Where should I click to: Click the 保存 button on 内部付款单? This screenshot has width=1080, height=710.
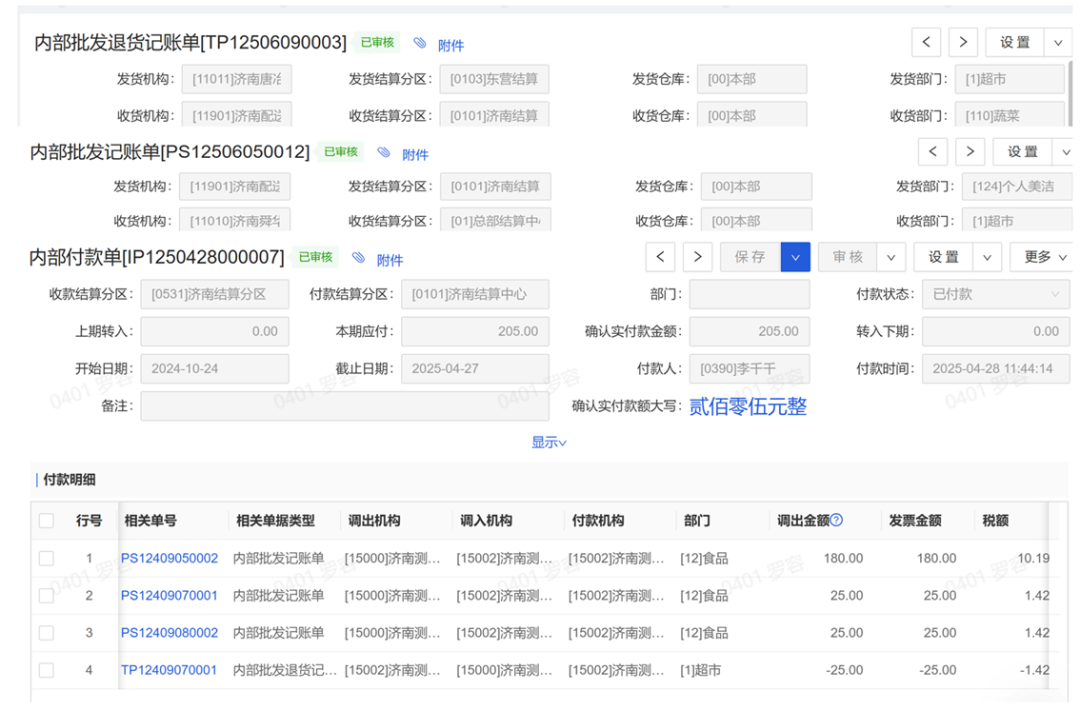coord(749,257)
